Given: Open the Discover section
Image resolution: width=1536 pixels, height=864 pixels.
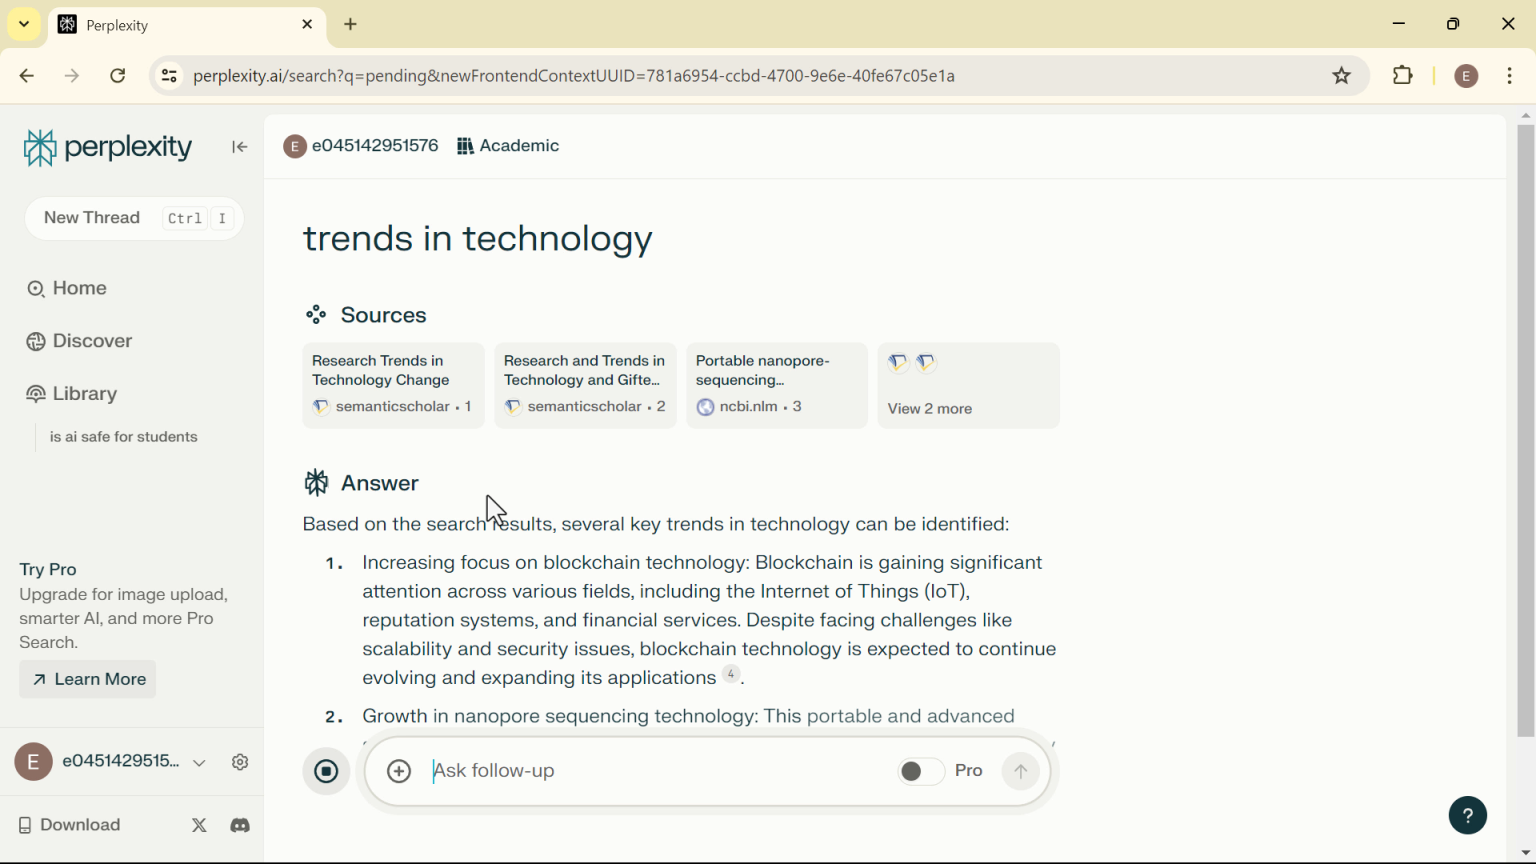Looking at the screenshot, I should (90, 341).
